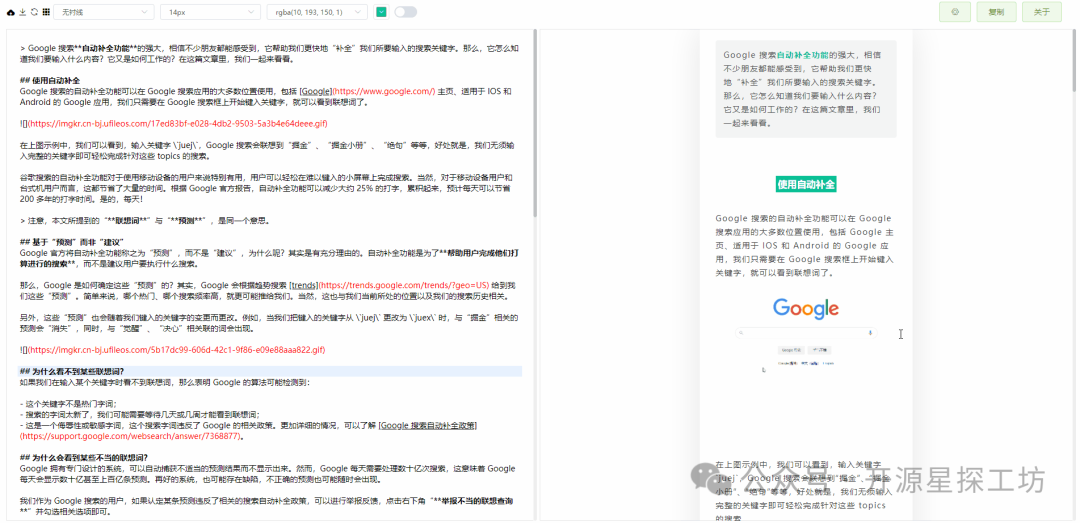Image resolution: width=1080 pixels, height=523 pixels.
Task: Click the refresh/reset circular arrows icon
Action: pos(34,12)
